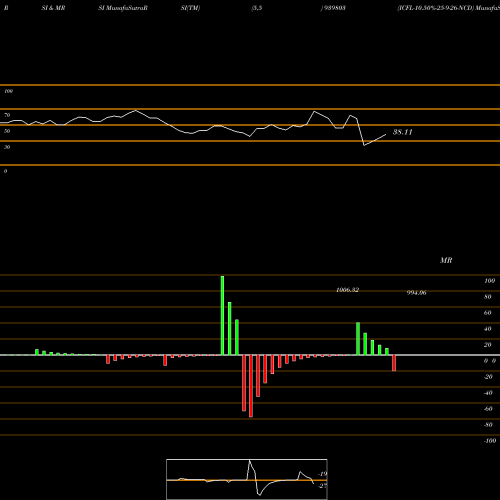Click the -60 label on the MR axis
This screenshot has height=500, width=500.
(488, 409)
